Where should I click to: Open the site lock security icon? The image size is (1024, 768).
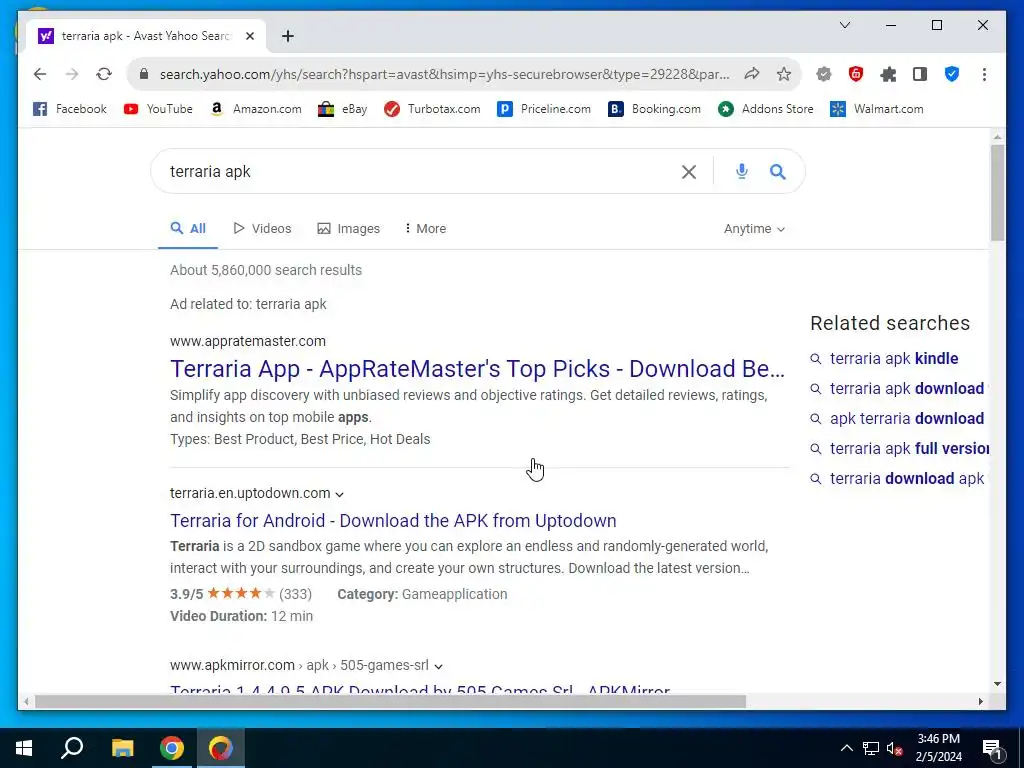(x=144, y=74)
